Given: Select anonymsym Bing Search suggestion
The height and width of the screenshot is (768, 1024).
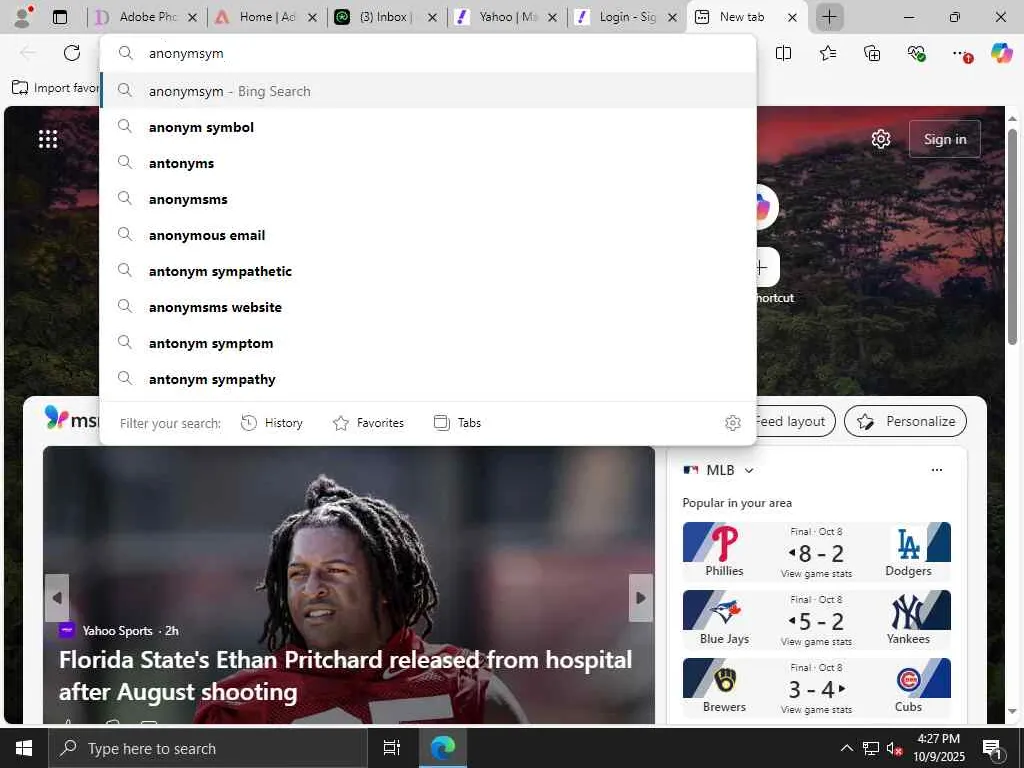Looking at the screenshot, I should click(428, 91).
